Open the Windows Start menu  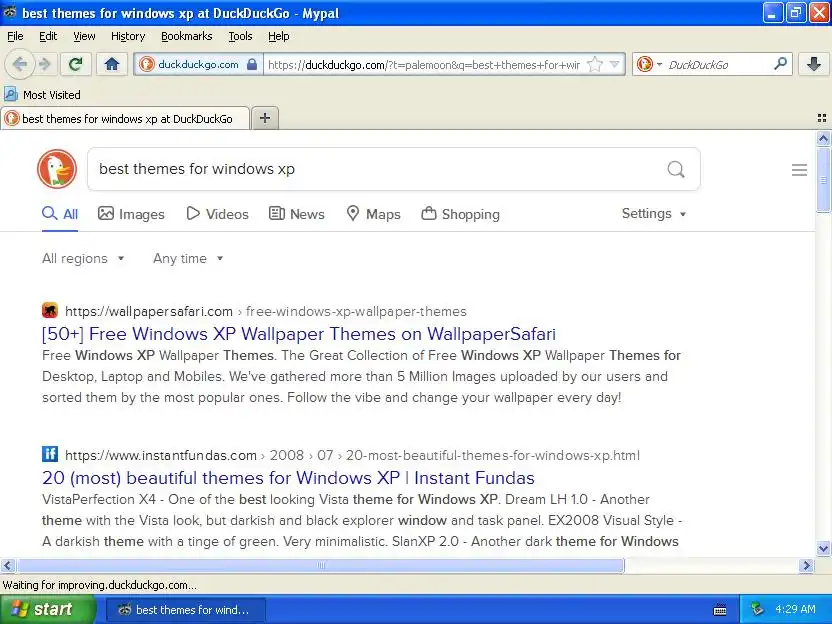48,610
